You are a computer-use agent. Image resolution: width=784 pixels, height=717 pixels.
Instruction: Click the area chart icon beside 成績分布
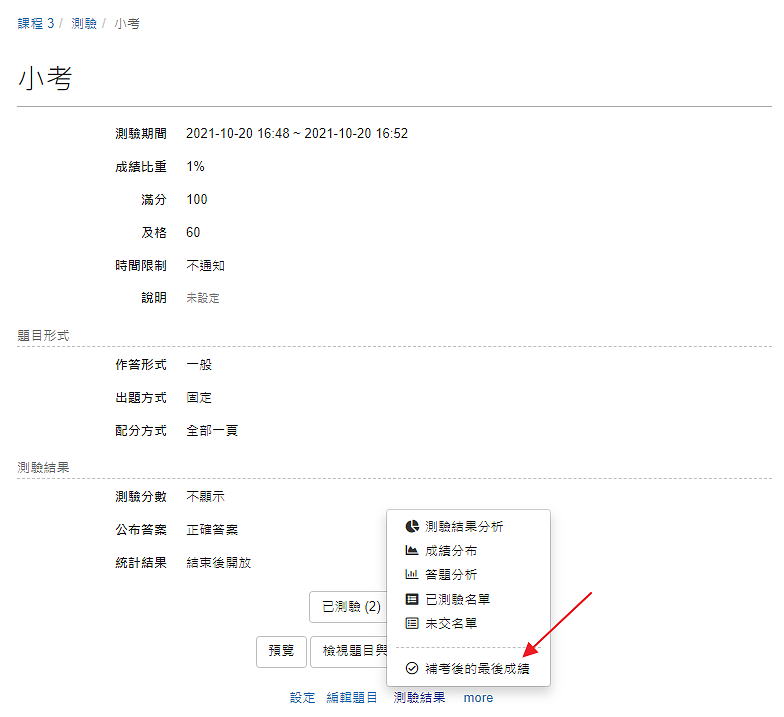(412, 550)
